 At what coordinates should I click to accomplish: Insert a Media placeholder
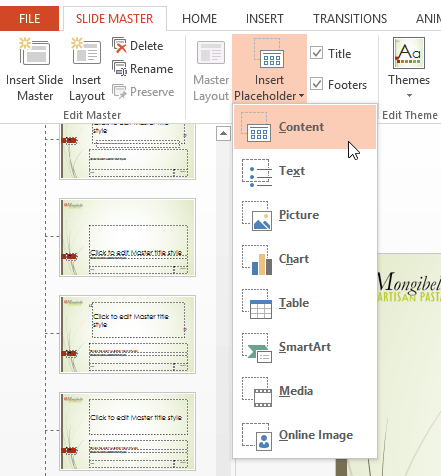point(305,391)
